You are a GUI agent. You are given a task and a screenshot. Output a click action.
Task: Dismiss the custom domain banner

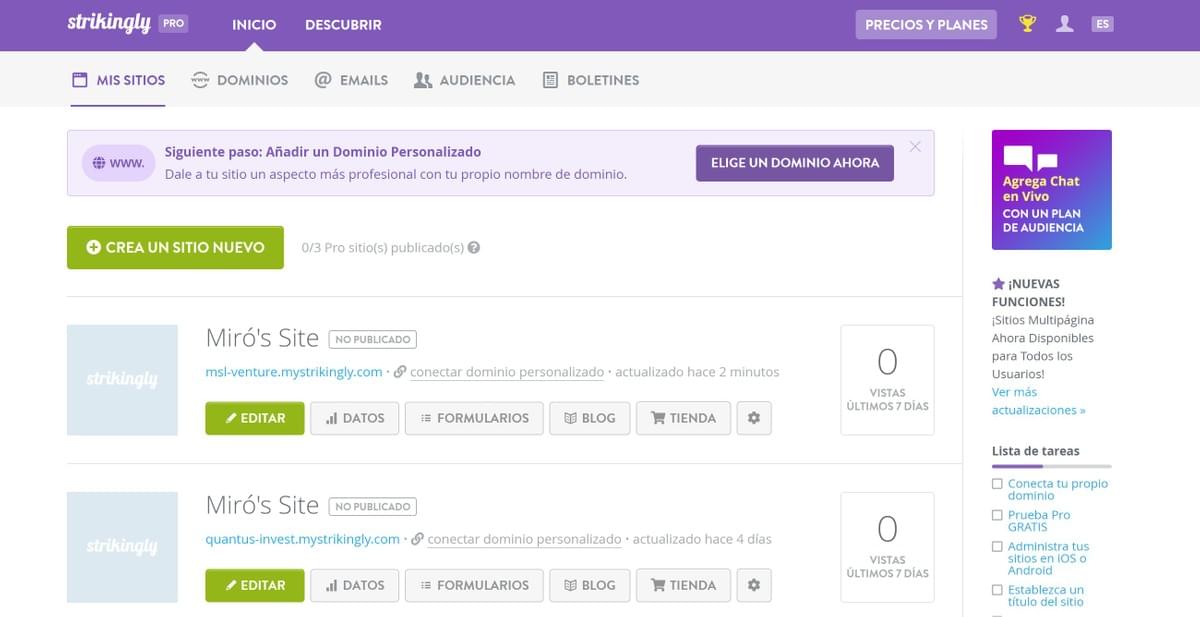coord(915,147)
